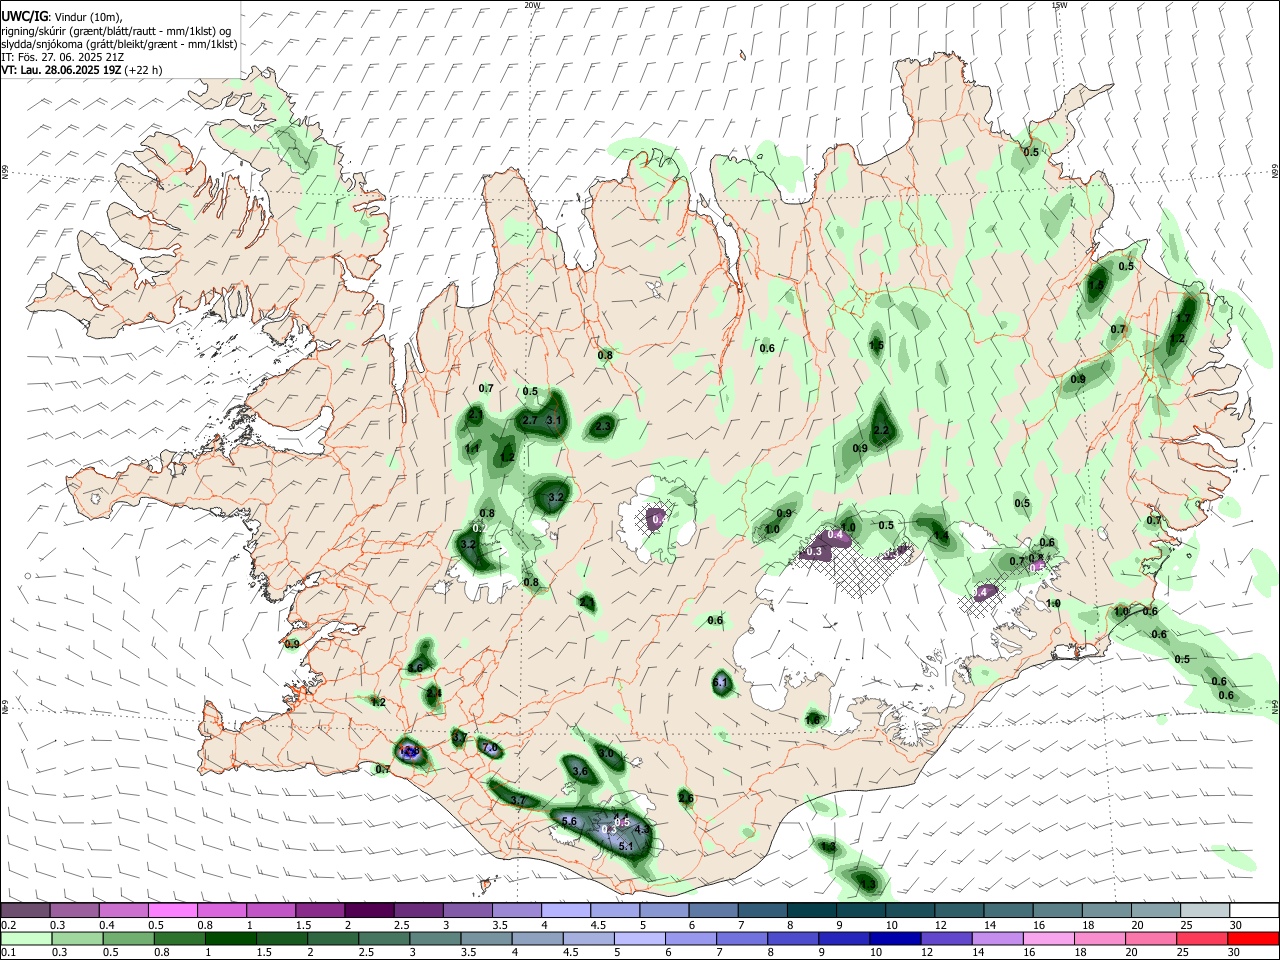
Task: Select the bright magenta-pink swatch in upper legend row
Action: [x=173, y=910]
